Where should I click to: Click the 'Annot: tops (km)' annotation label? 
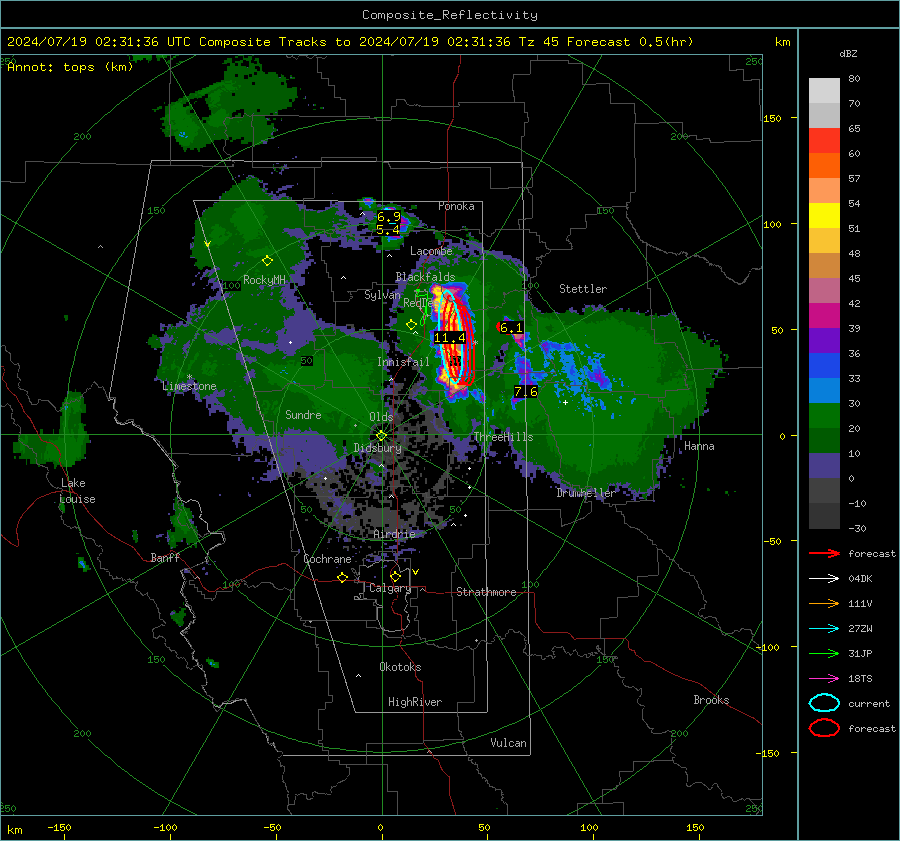pos(70,67)
